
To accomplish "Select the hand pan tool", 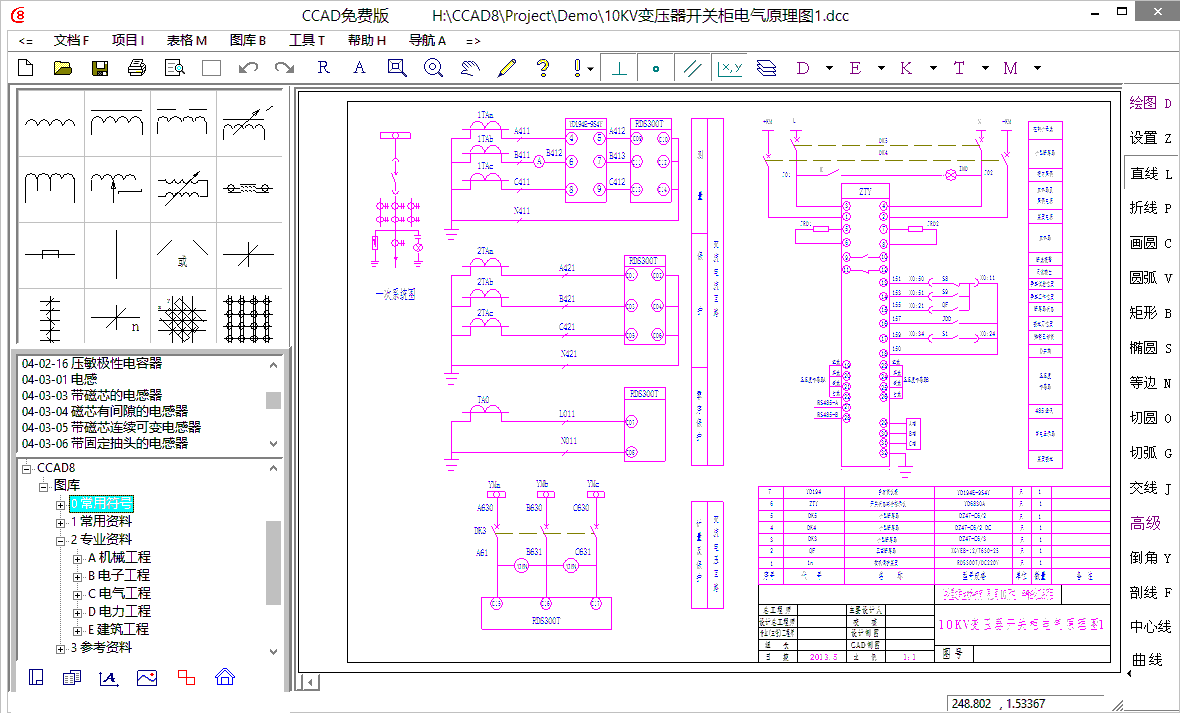I will coord(470,68).
